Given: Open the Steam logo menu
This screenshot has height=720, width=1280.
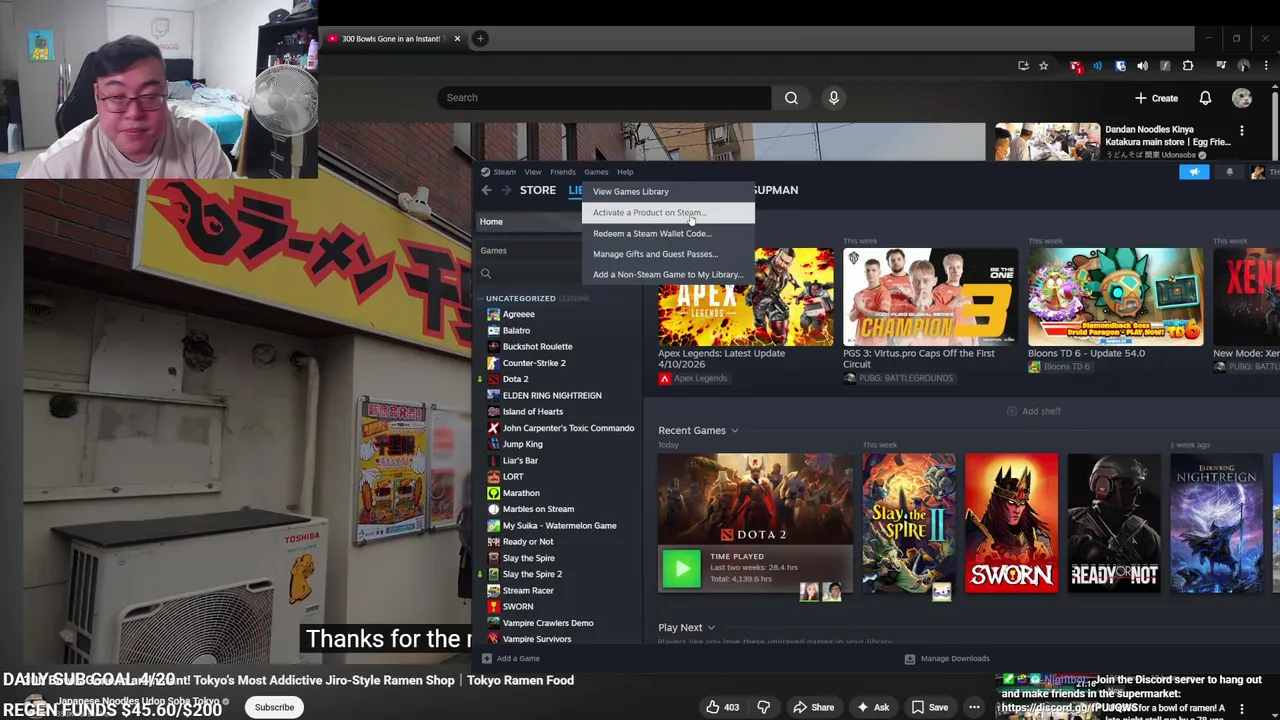Looking at the screenshot, I should pyautogui.click(x=498, y=172).
